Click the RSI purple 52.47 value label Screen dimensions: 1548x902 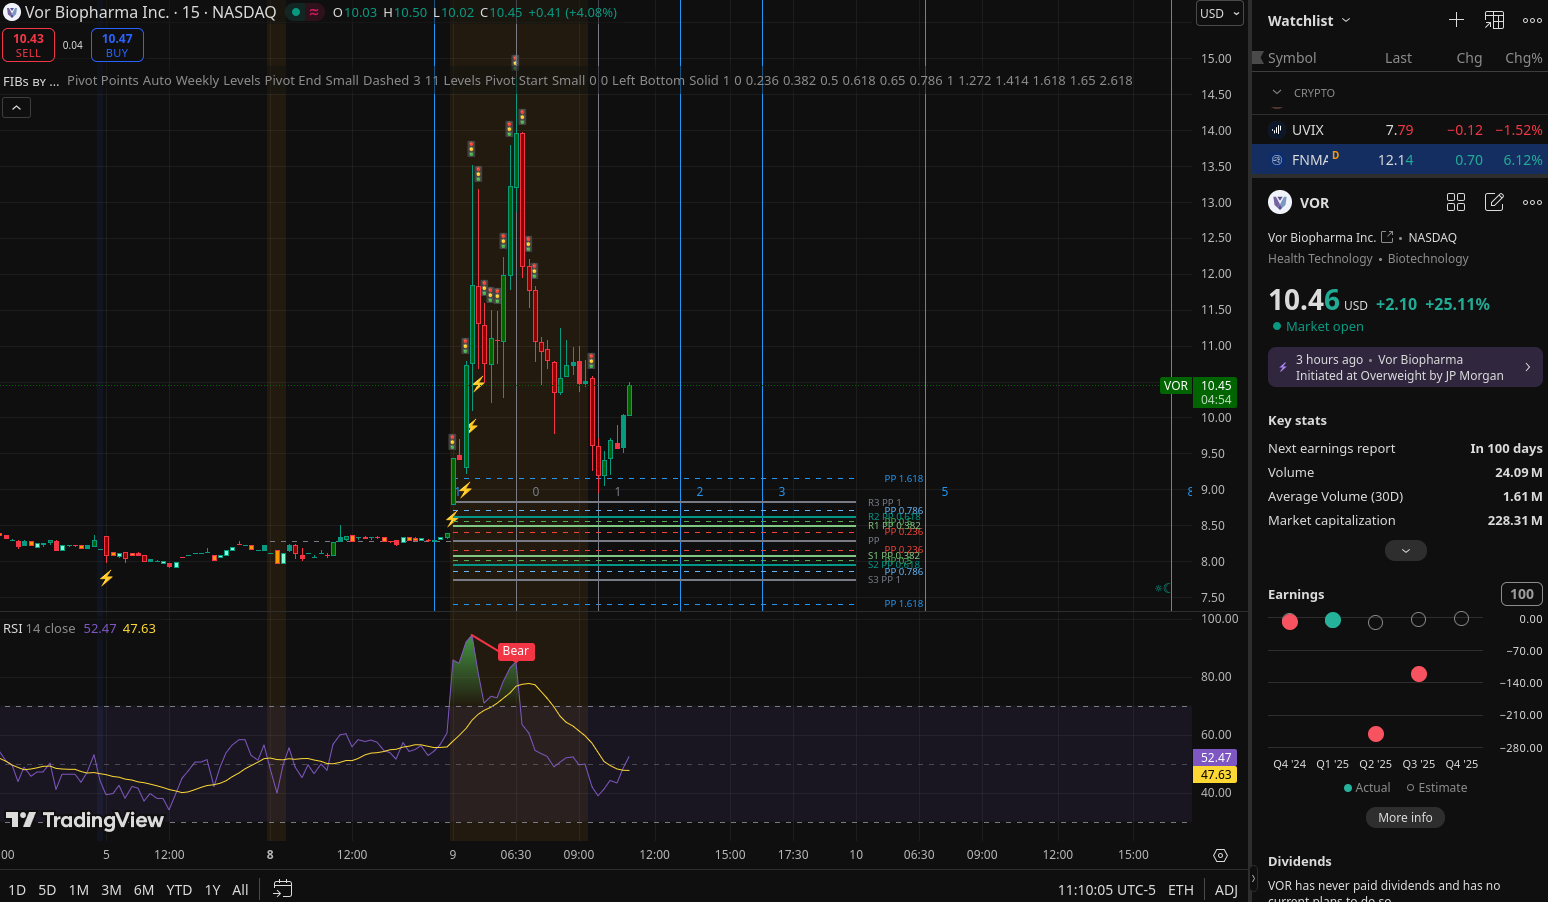1216,758
